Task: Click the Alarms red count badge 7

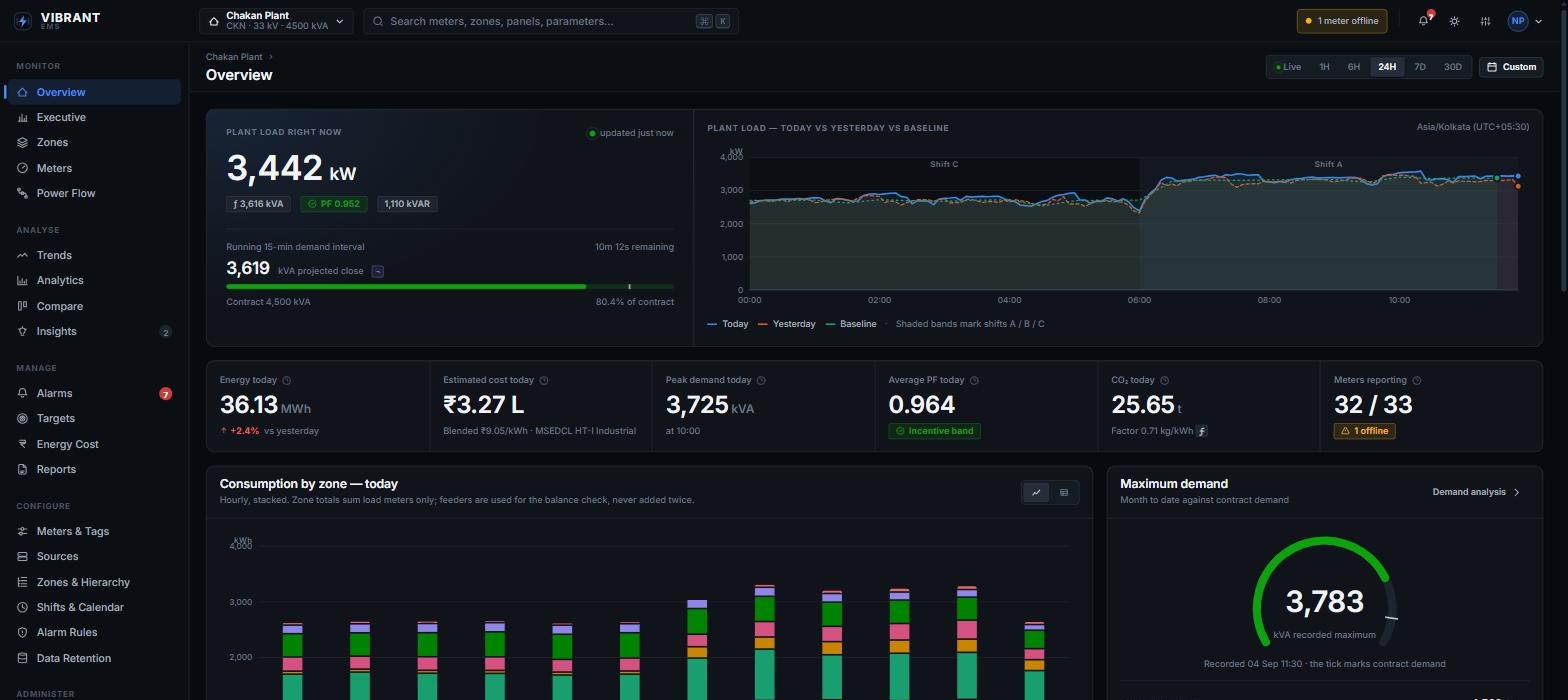Action: [x=166, y=394]
